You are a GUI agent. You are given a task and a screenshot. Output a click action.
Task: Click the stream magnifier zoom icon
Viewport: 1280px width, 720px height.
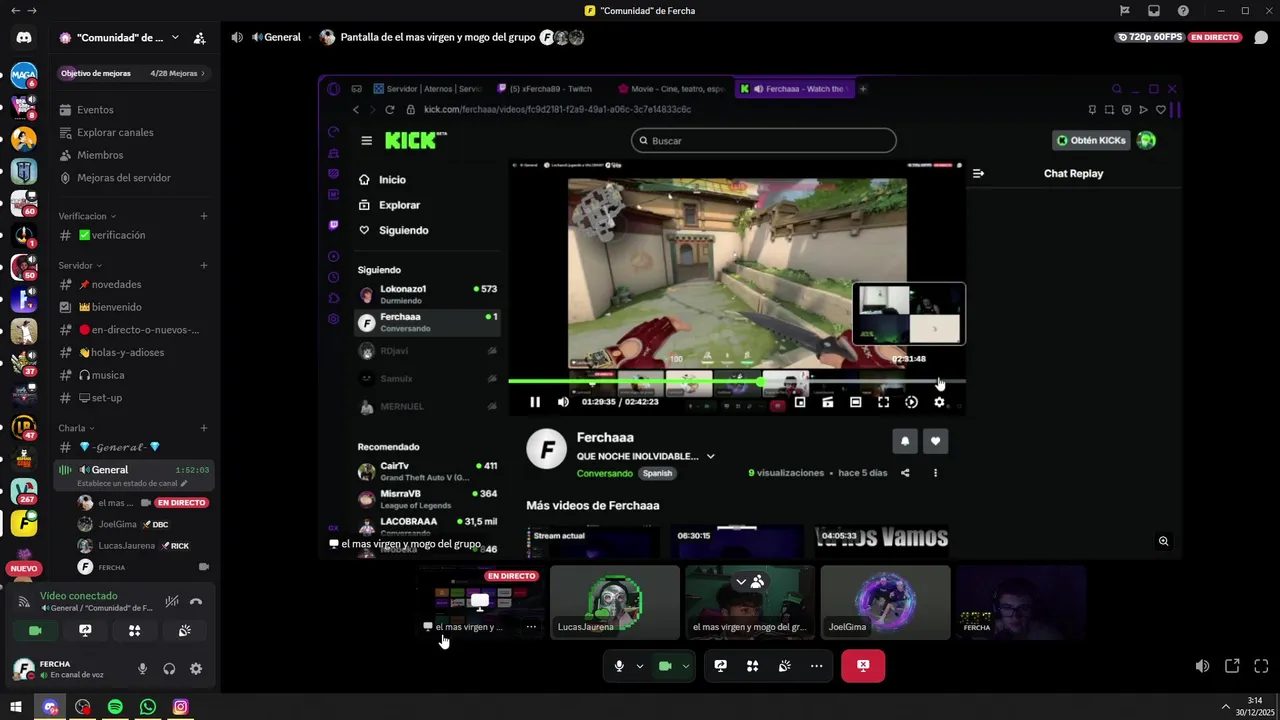pos(1163,541)
